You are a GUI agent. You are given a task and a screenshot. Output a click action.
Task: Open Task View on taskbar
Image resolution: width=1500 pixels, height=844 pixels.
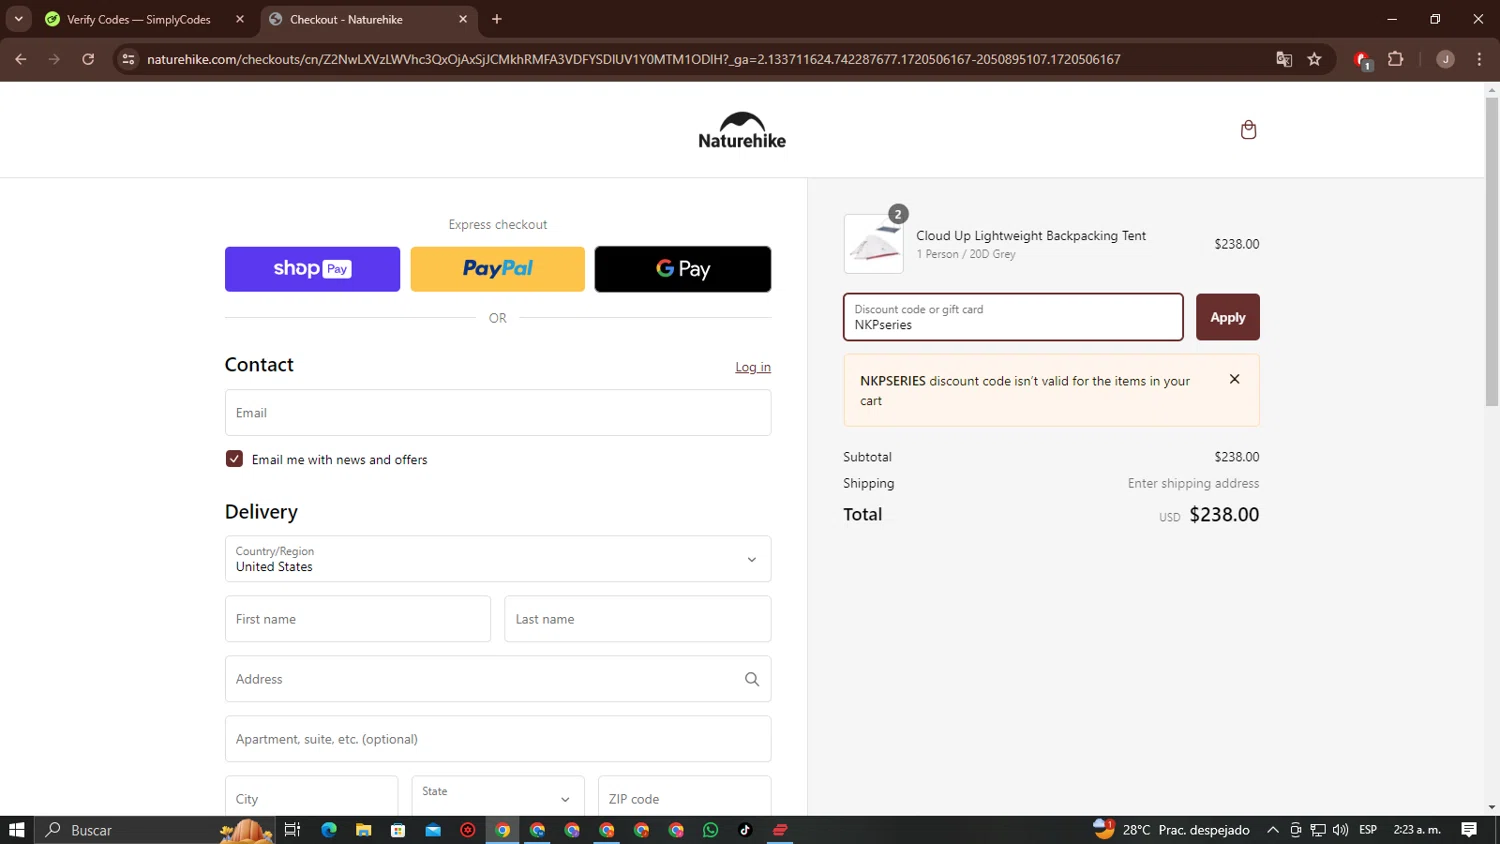292,830
